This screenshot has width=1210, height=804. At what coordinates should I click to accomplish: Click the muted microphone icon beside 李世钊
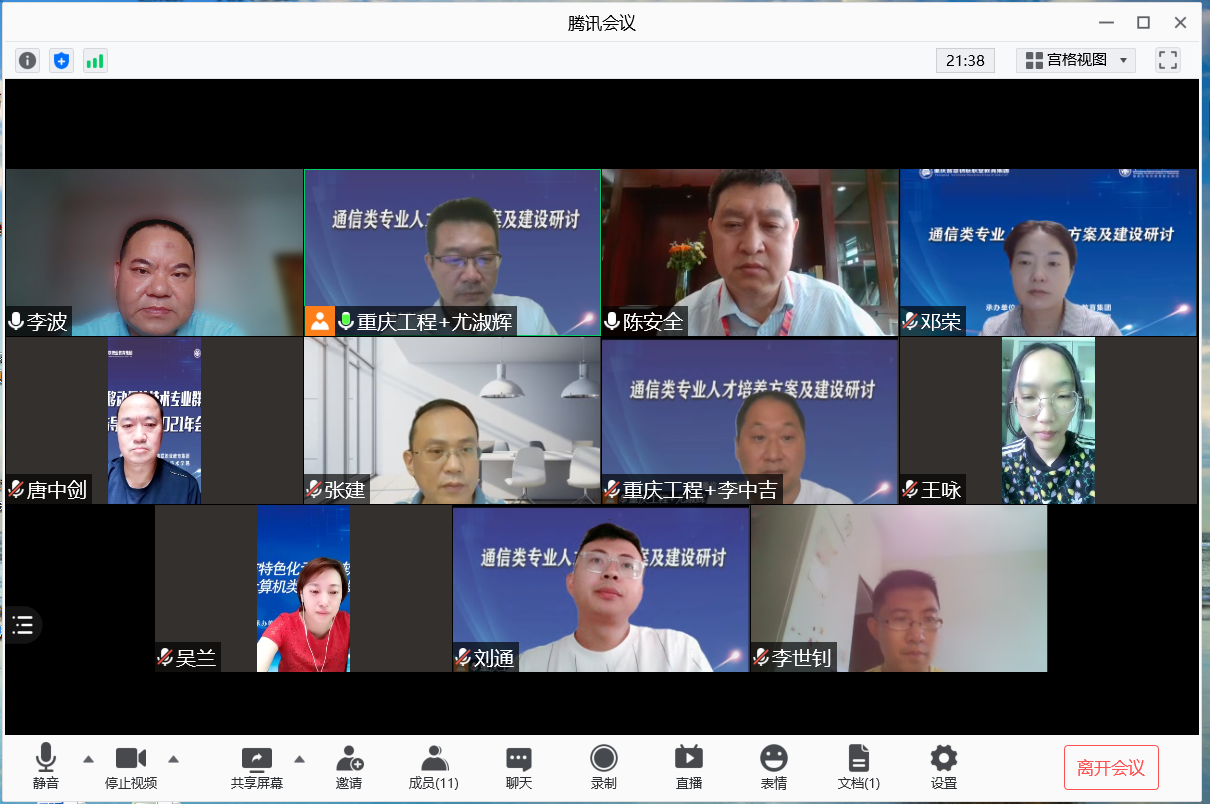761,657
